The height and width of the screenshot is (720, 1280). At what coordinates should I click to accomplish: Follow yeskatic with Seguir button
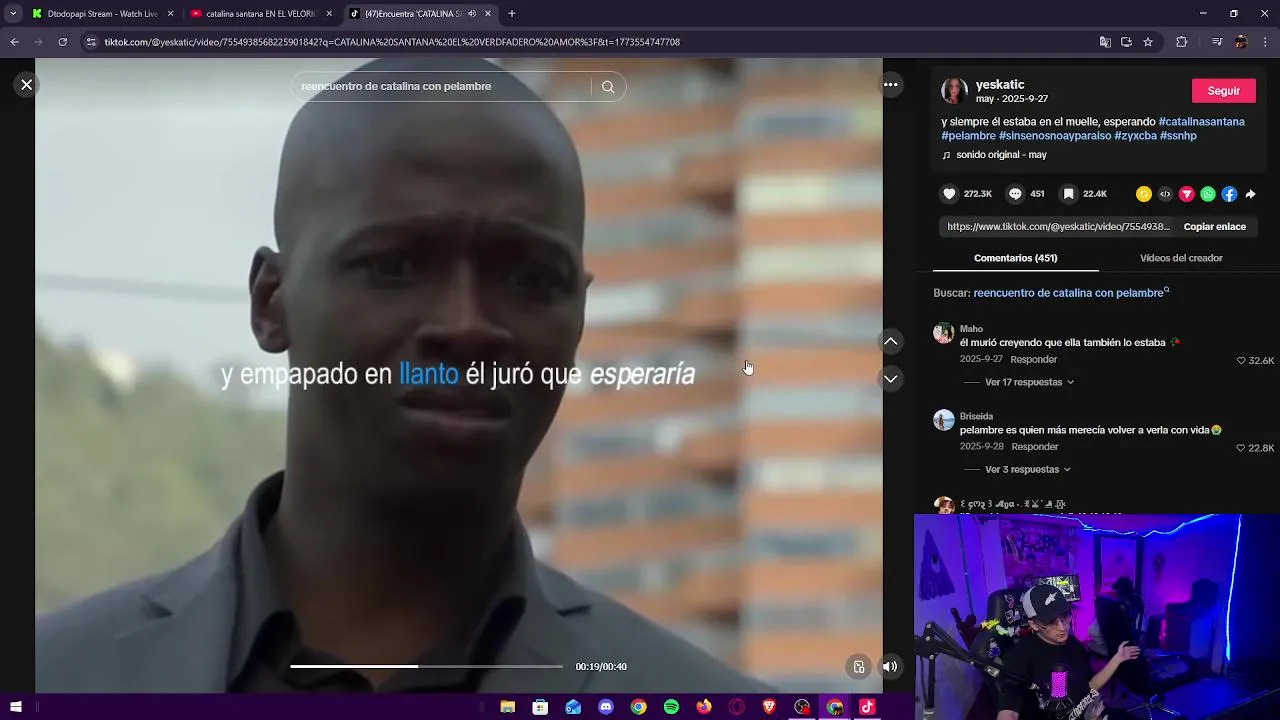1223,91
